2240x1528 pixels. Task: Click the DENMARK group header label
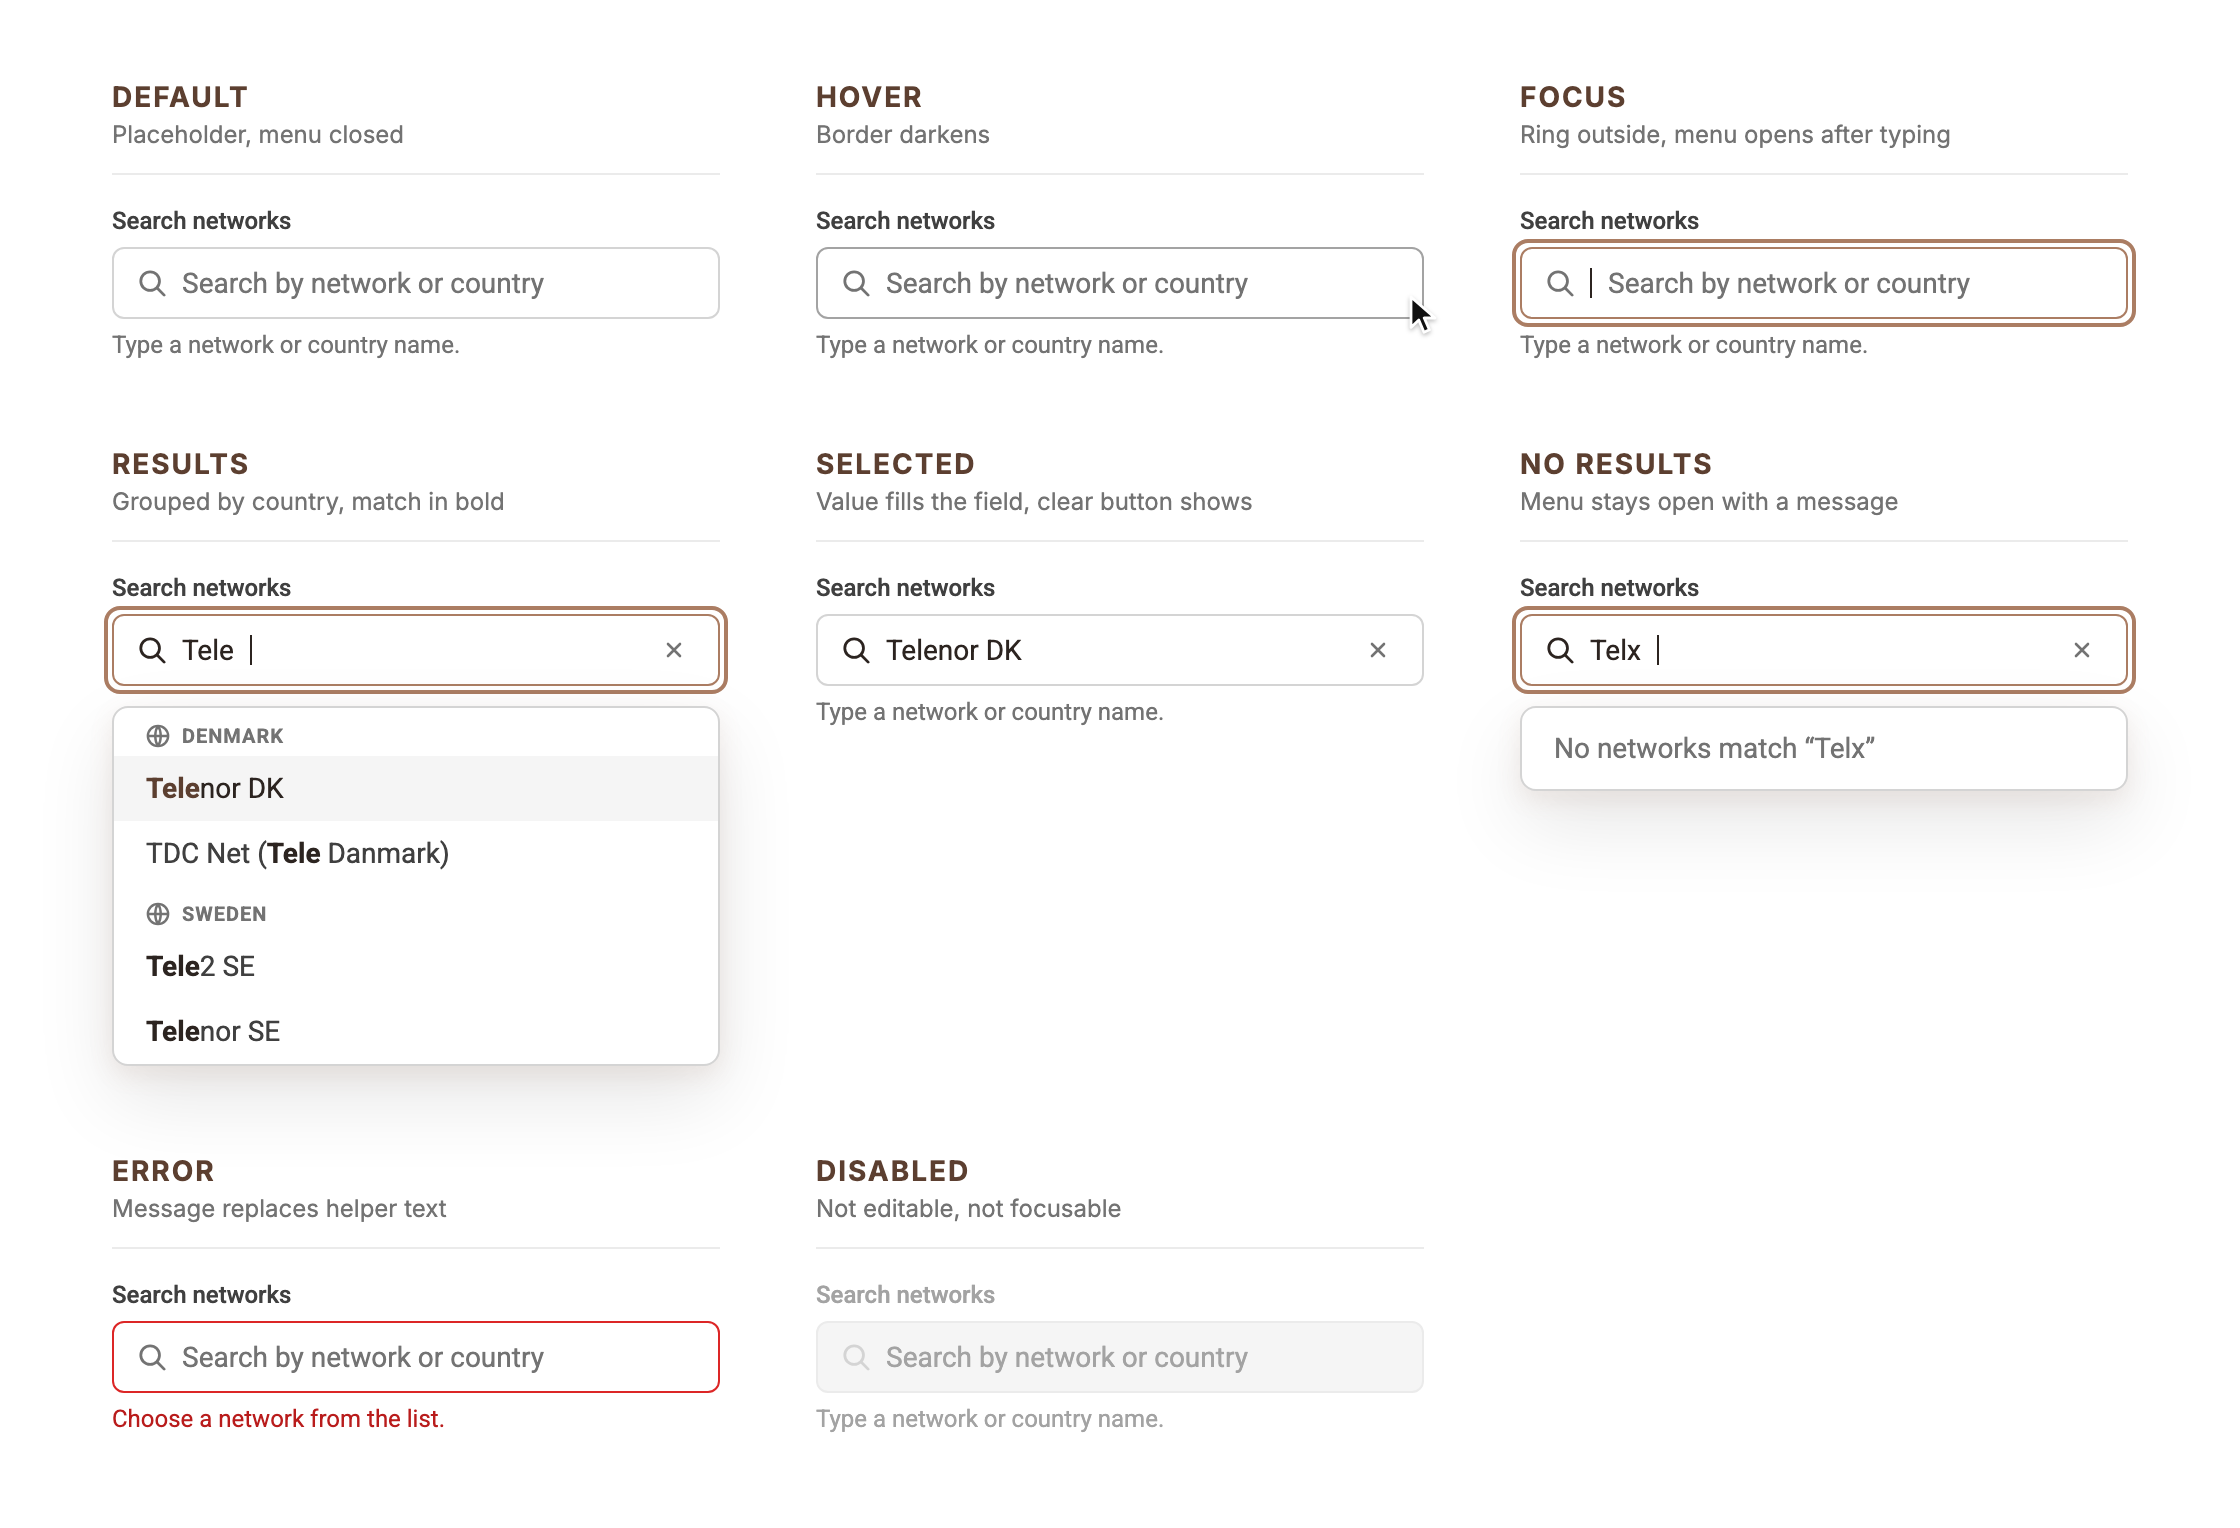pos(232,736)
